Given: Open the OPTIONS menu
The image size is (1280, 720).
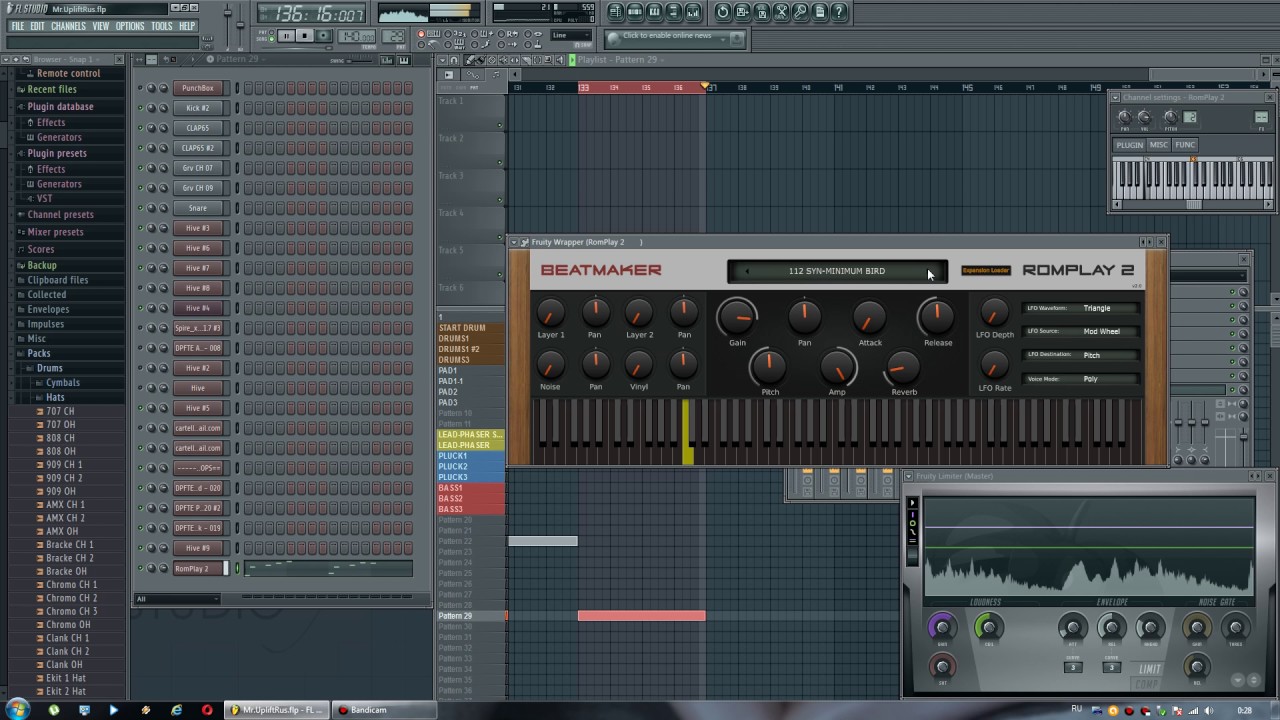Looking at the screenshot, I should point(130,26).
